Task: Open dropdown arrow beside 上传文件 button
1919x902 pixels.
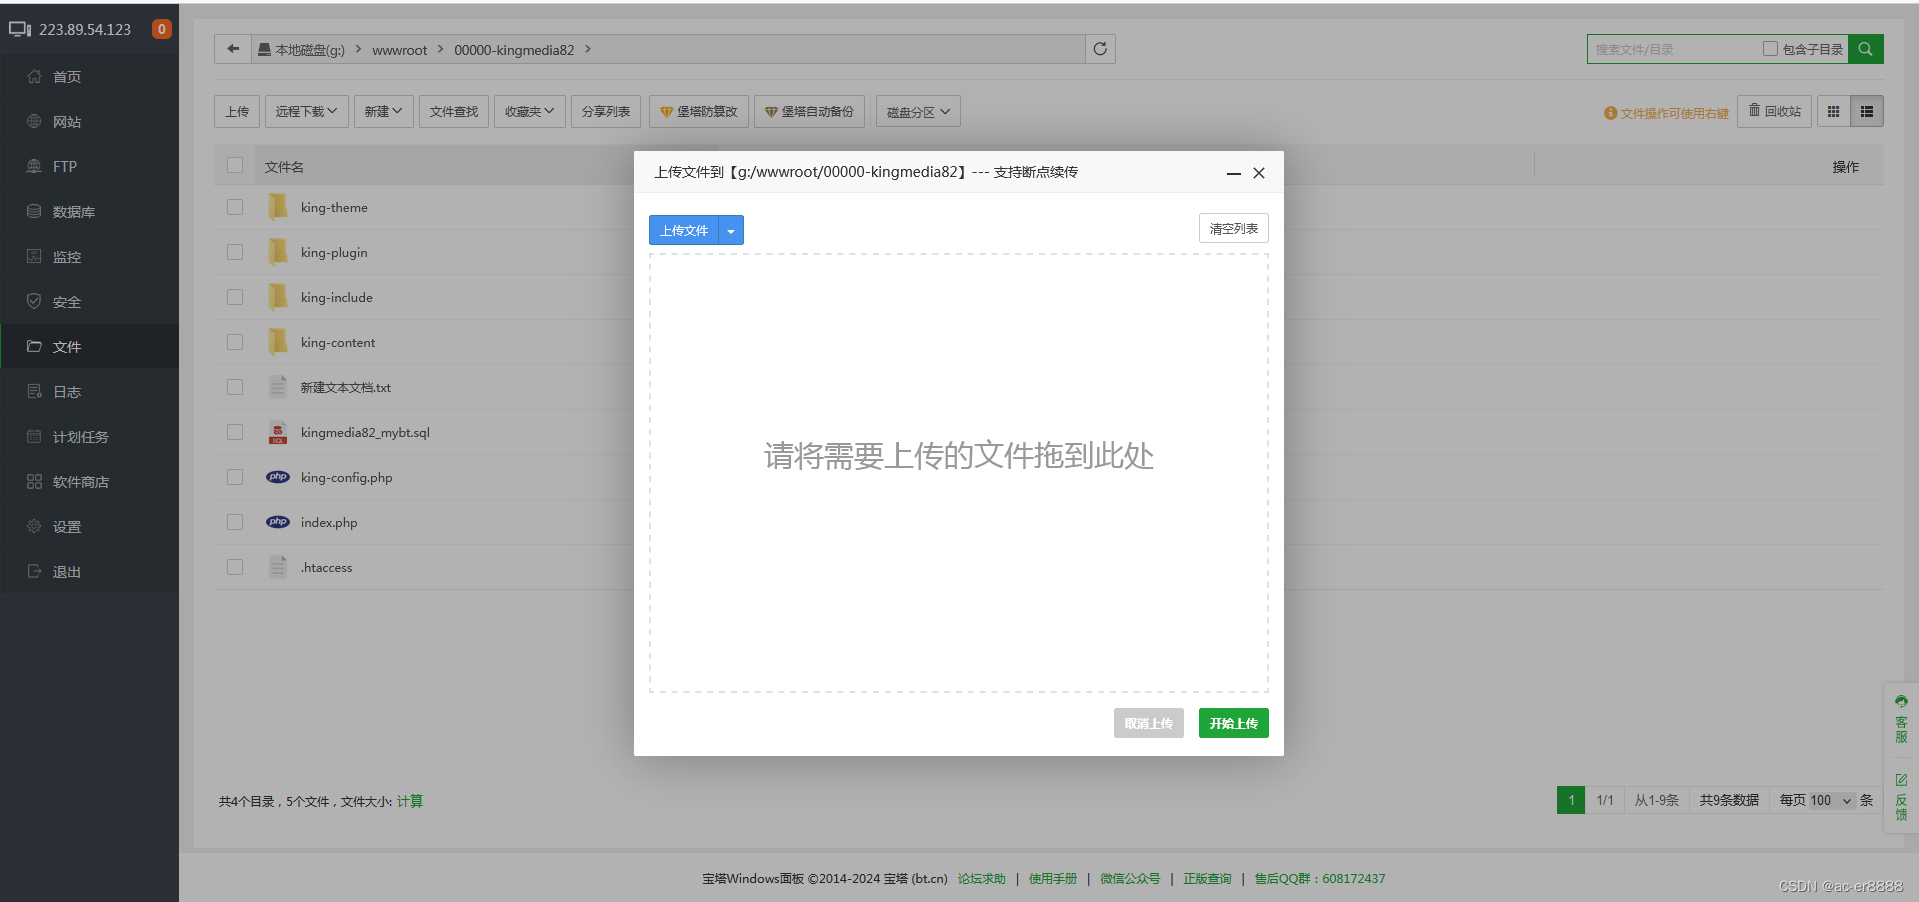Action: coord(731,231)
